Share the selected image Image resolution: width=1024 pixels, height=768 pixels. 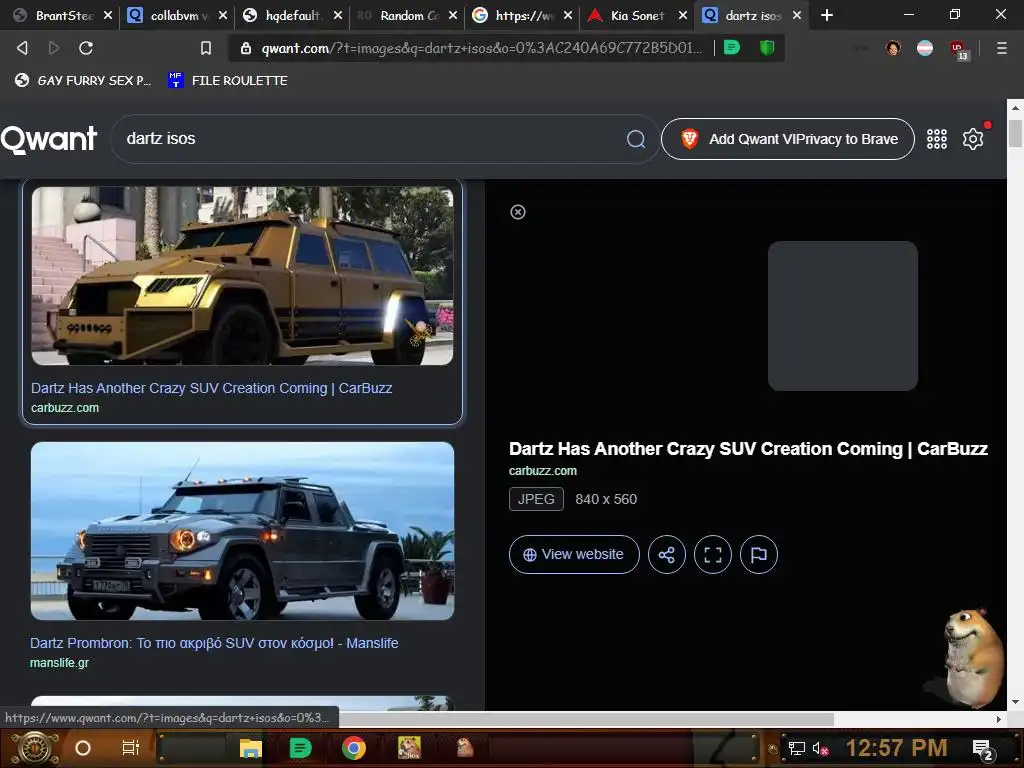click(666, 554)
